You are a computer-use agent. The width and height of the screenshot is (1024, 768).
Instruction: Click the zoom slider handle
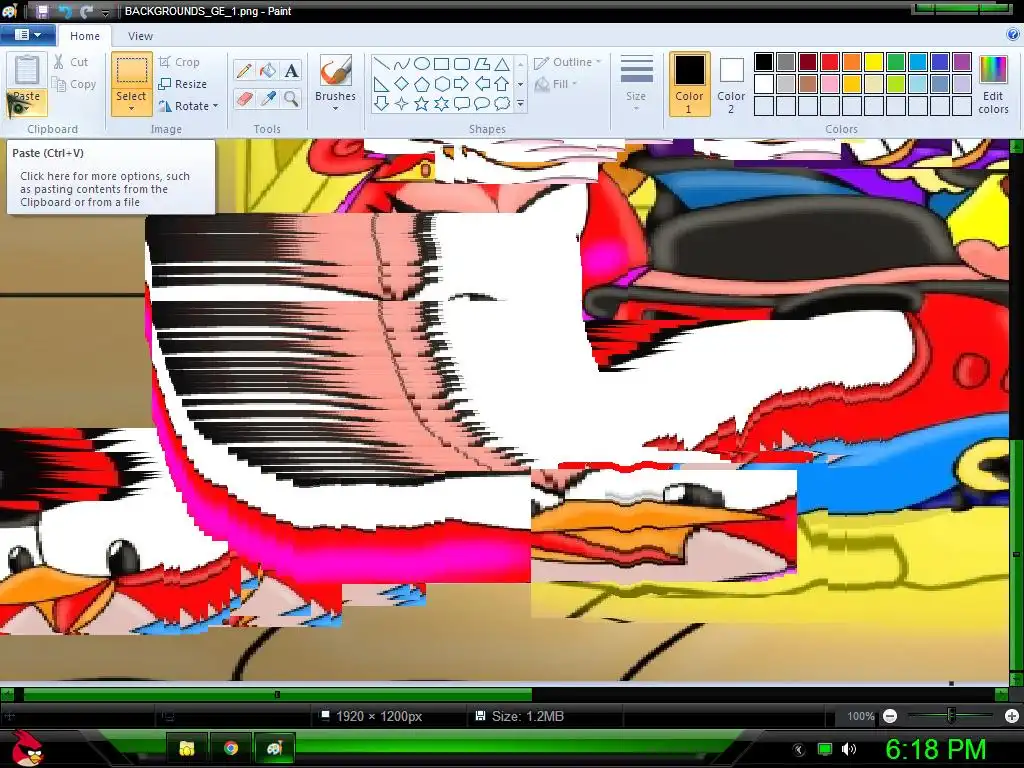[x=951, y=716]
